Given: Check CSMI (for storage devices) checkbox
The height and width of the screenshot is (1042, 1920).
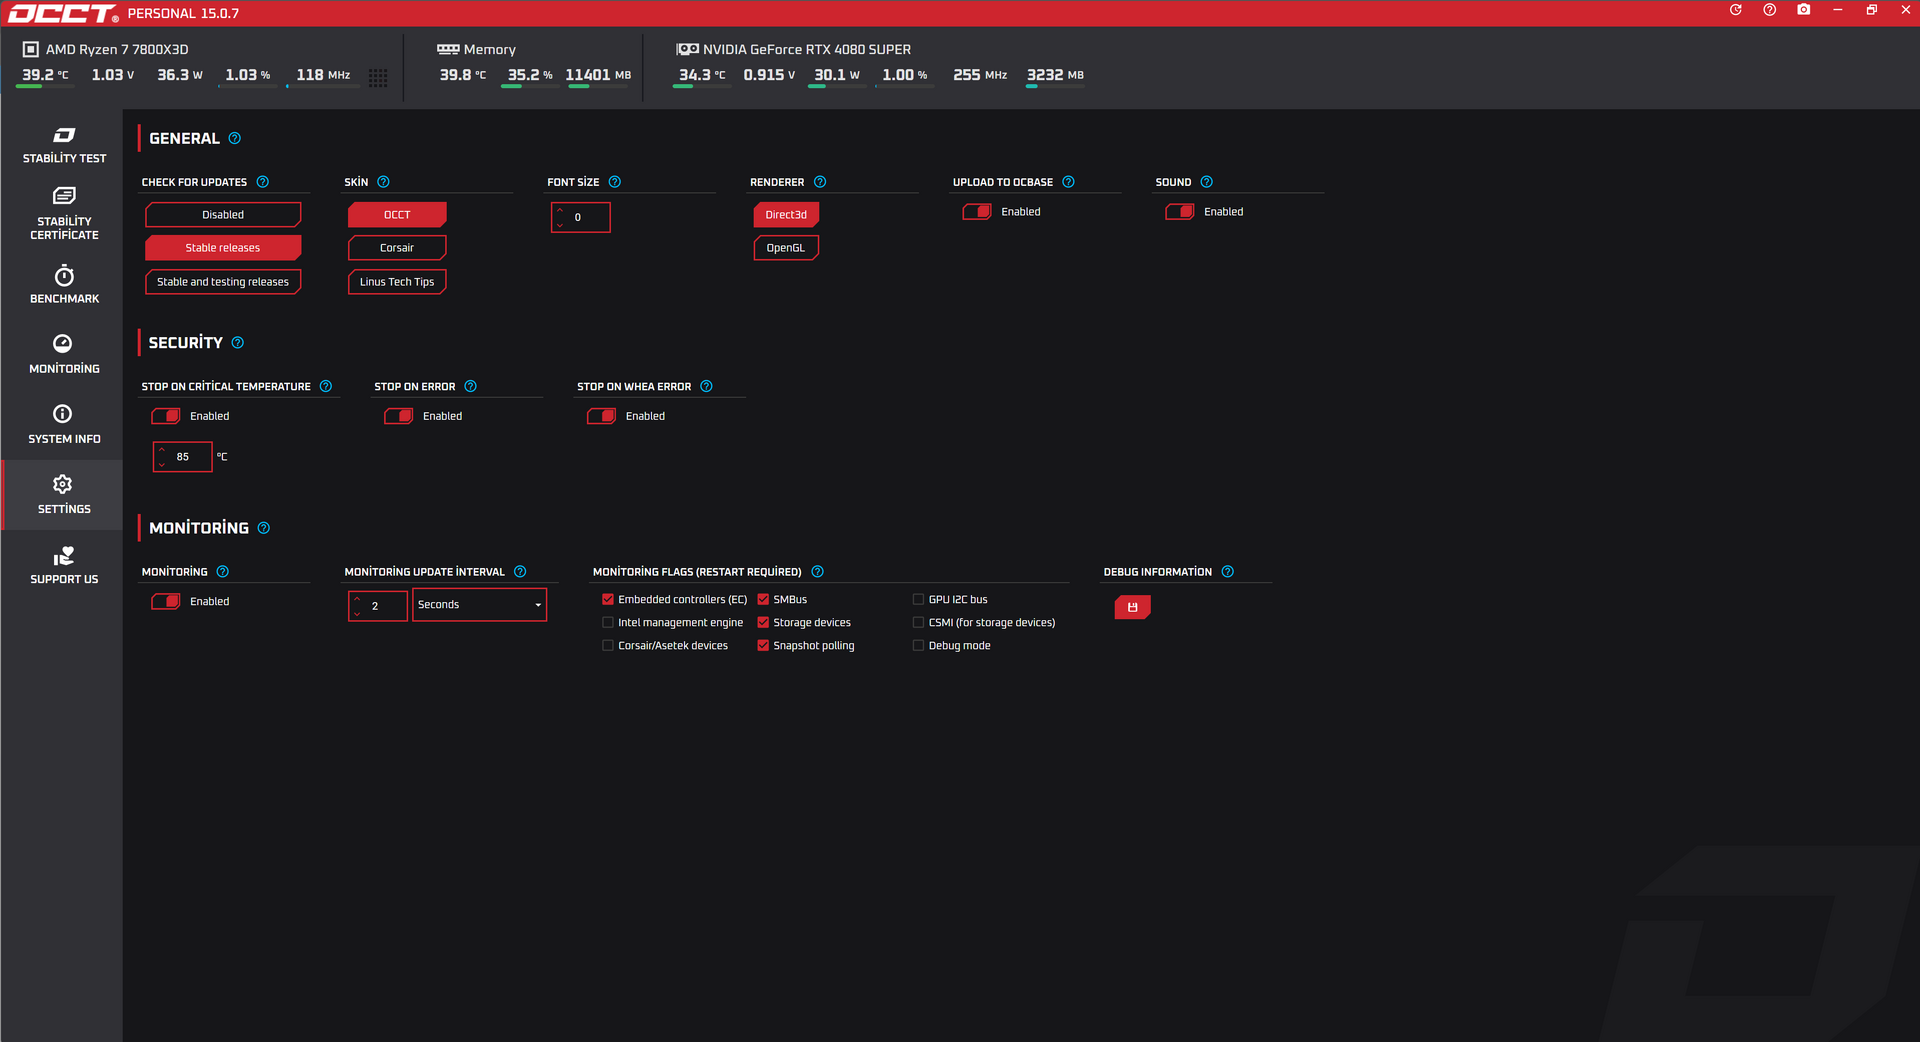Looking at the screenshot, I should (918, 623).
